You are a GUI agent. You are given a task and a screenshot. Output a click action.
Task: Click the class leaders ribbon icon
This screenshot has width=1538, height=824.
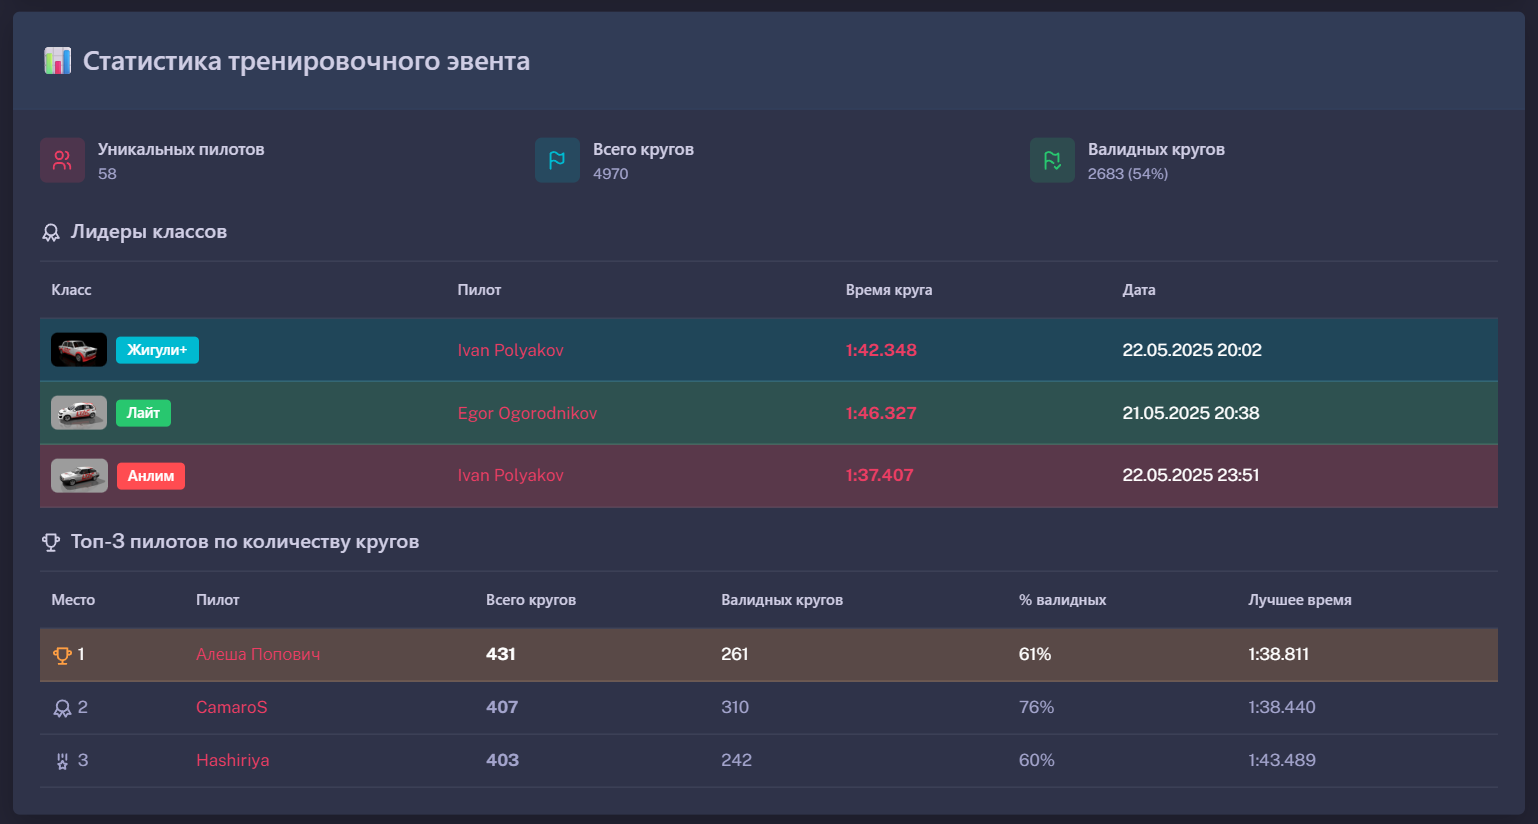51,233
